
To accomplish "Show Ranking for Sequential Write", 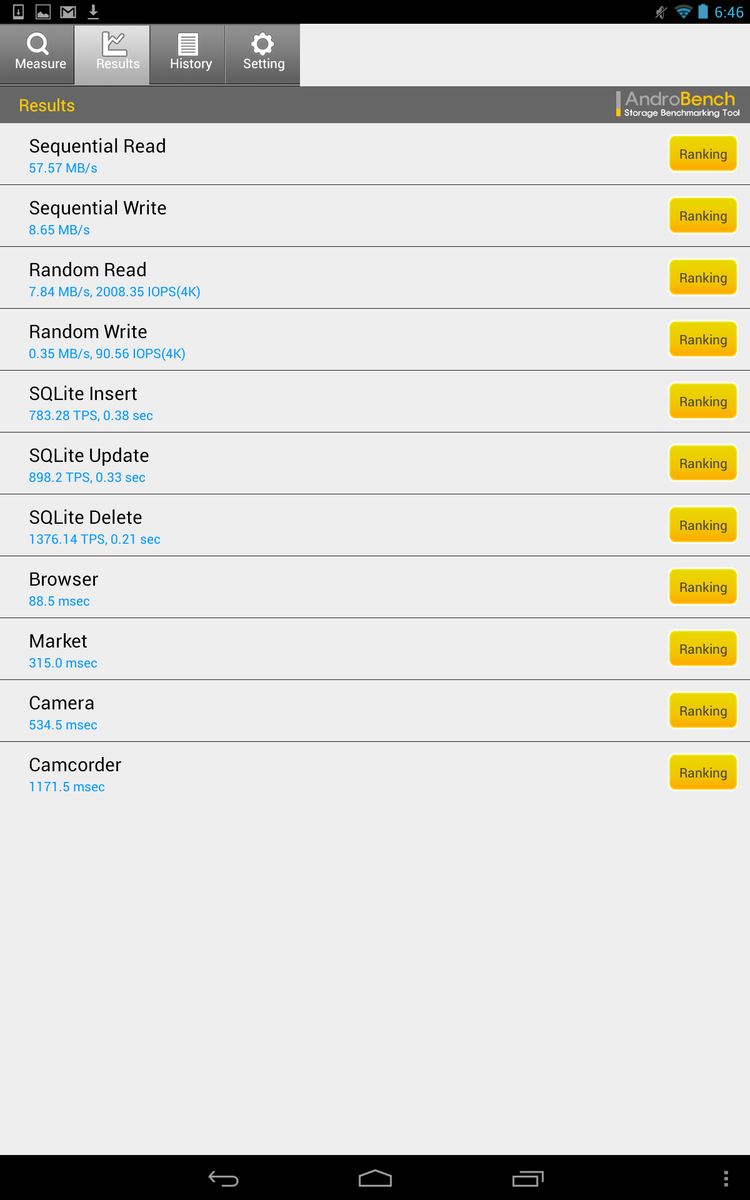I will 702,216.
